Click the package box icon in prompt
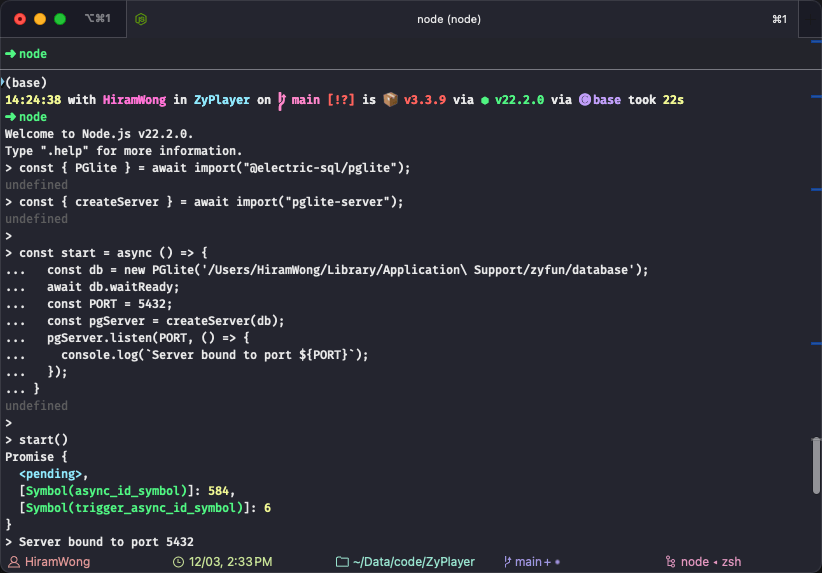822x573 pixels. [390, 100]
